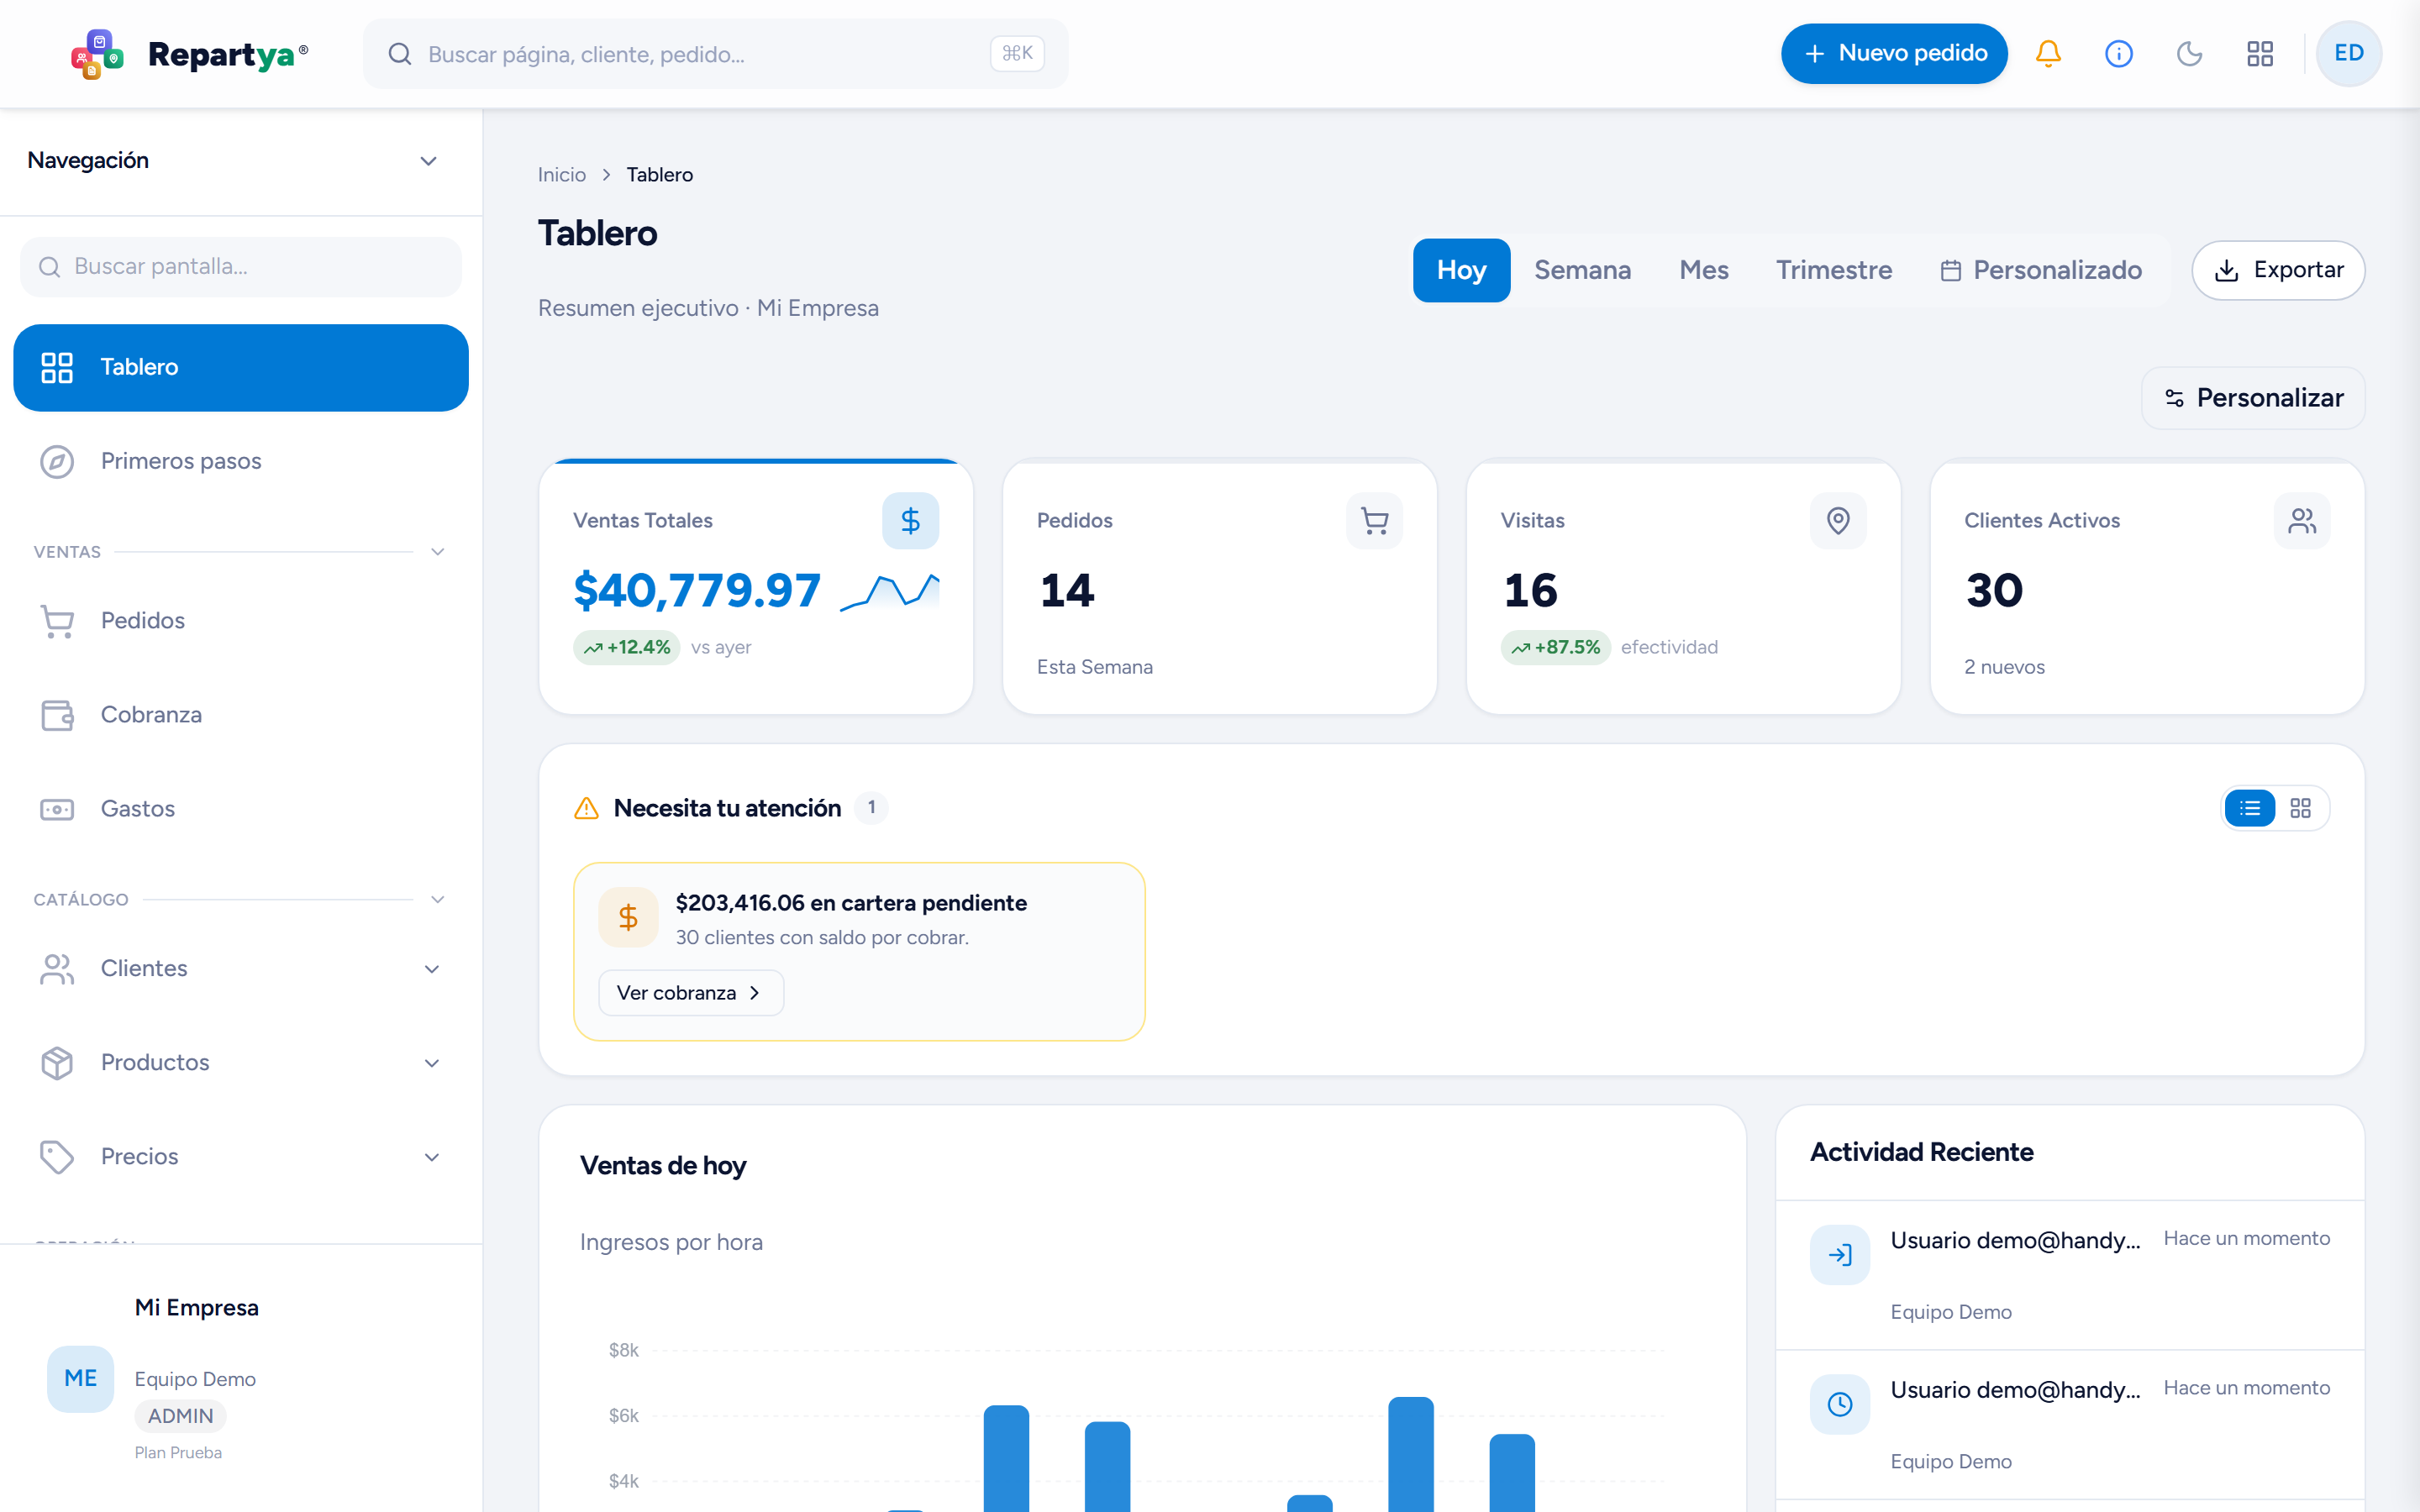The height and width of the screenshot is (1512, 2420).
Task: Expand the Precios submenu
Action: 432,1157
